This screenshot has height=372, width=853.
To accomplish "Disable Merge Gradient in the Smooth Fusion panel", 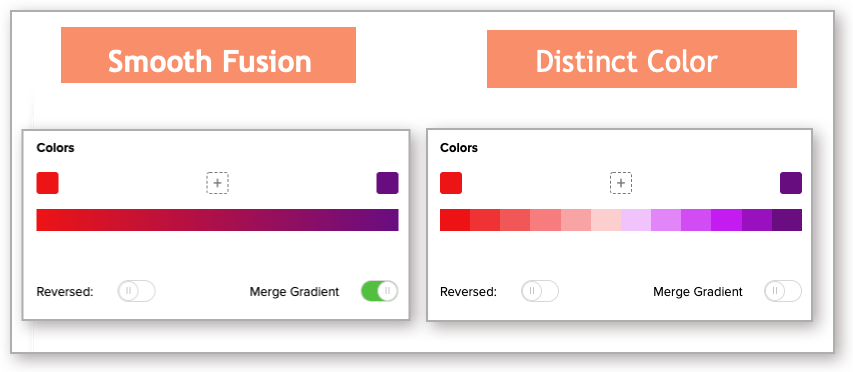I will (379, 291).
